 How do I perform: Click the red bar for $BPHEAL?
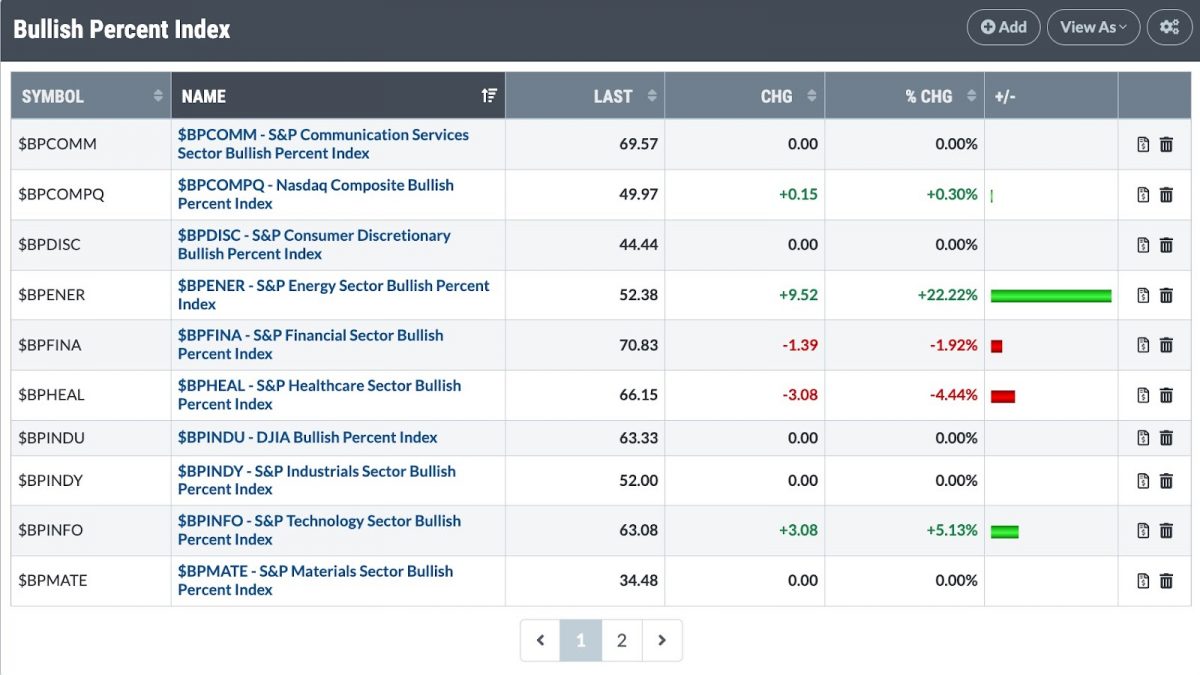(1003, 396)
